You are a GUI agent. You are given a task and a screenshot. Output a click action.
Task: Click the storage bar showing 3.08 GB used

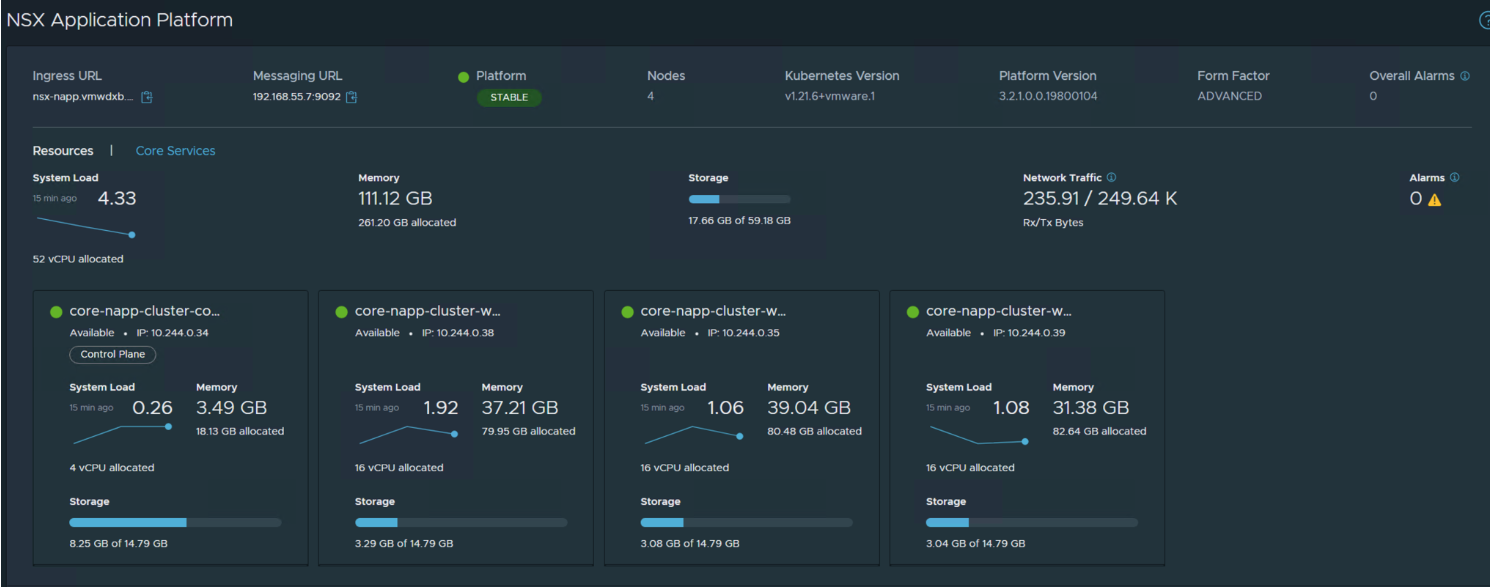[747, 522]
